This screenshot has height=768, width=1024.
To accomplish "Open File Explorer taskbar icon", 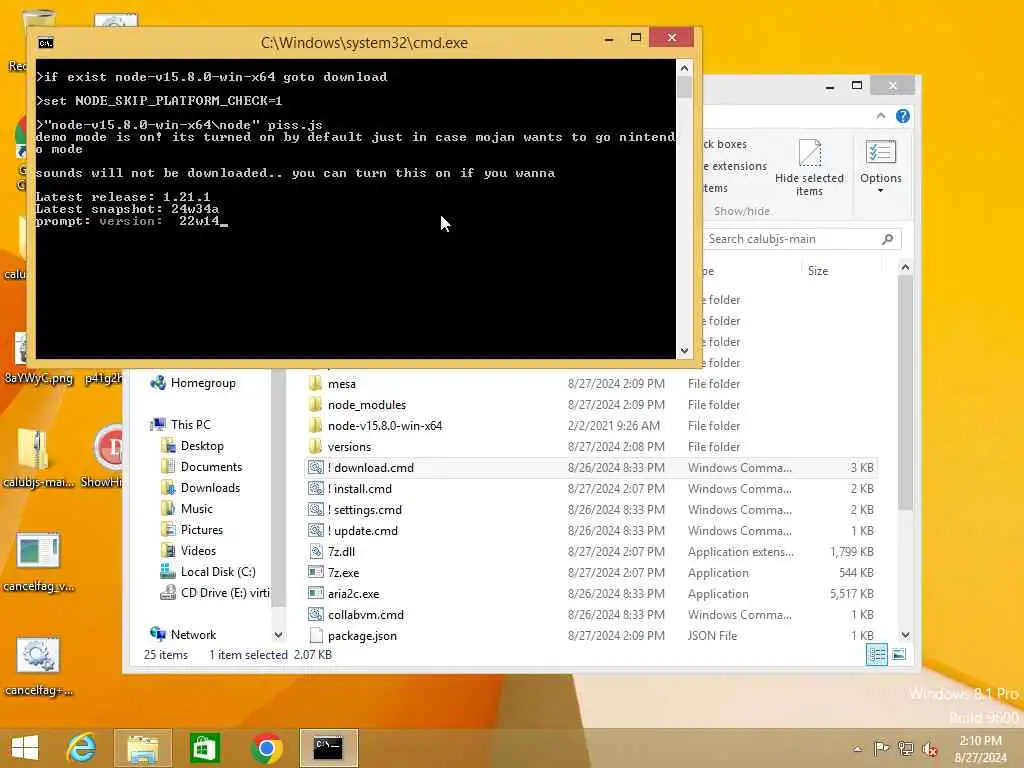I will click(142, 748).
